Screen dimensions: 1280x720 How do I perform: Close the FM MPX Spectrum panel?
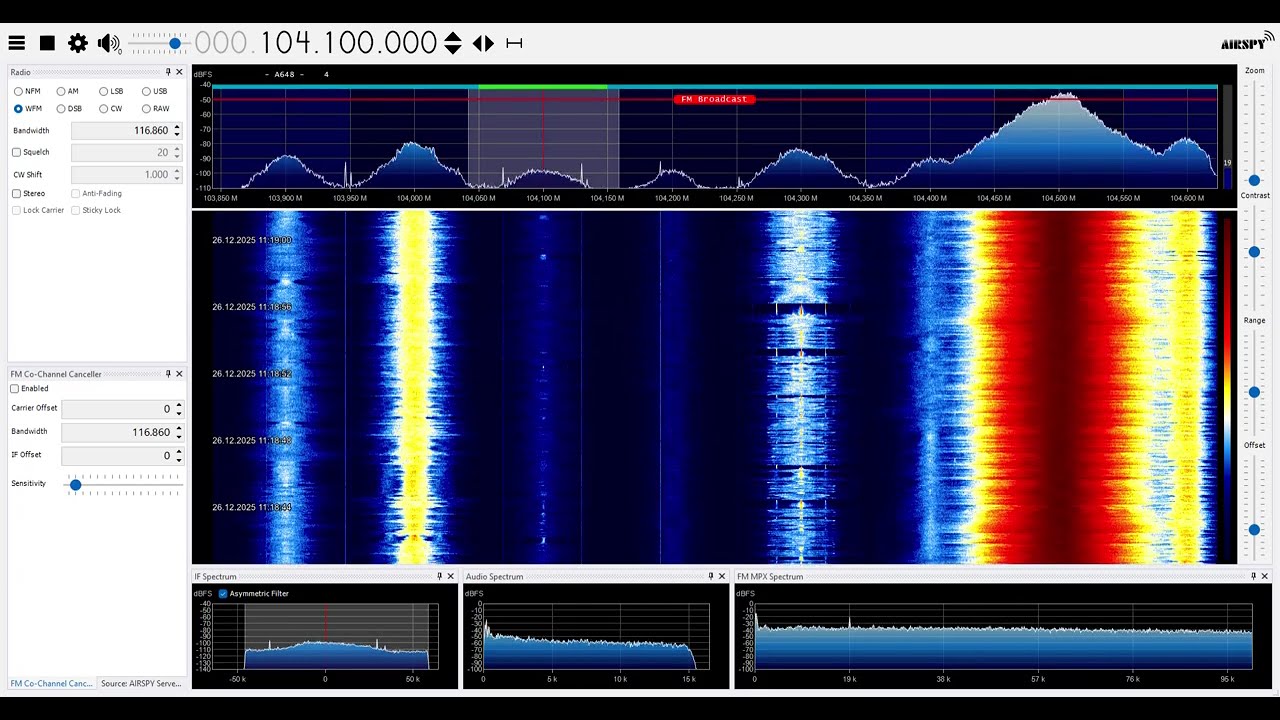(1265, 576)
